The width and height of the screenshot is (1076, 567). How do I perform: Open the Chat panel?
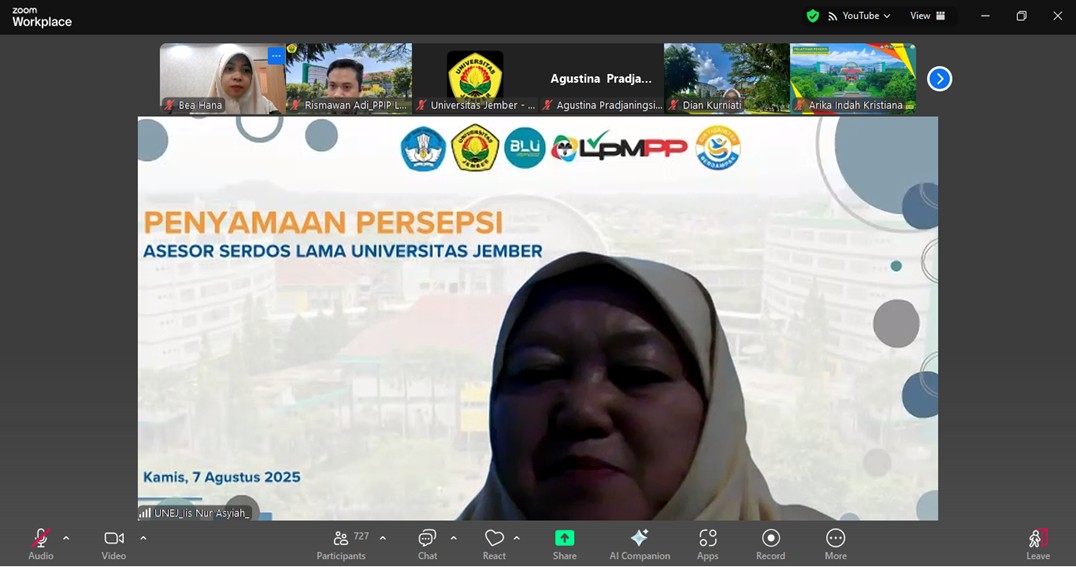(x=427, y=544)
